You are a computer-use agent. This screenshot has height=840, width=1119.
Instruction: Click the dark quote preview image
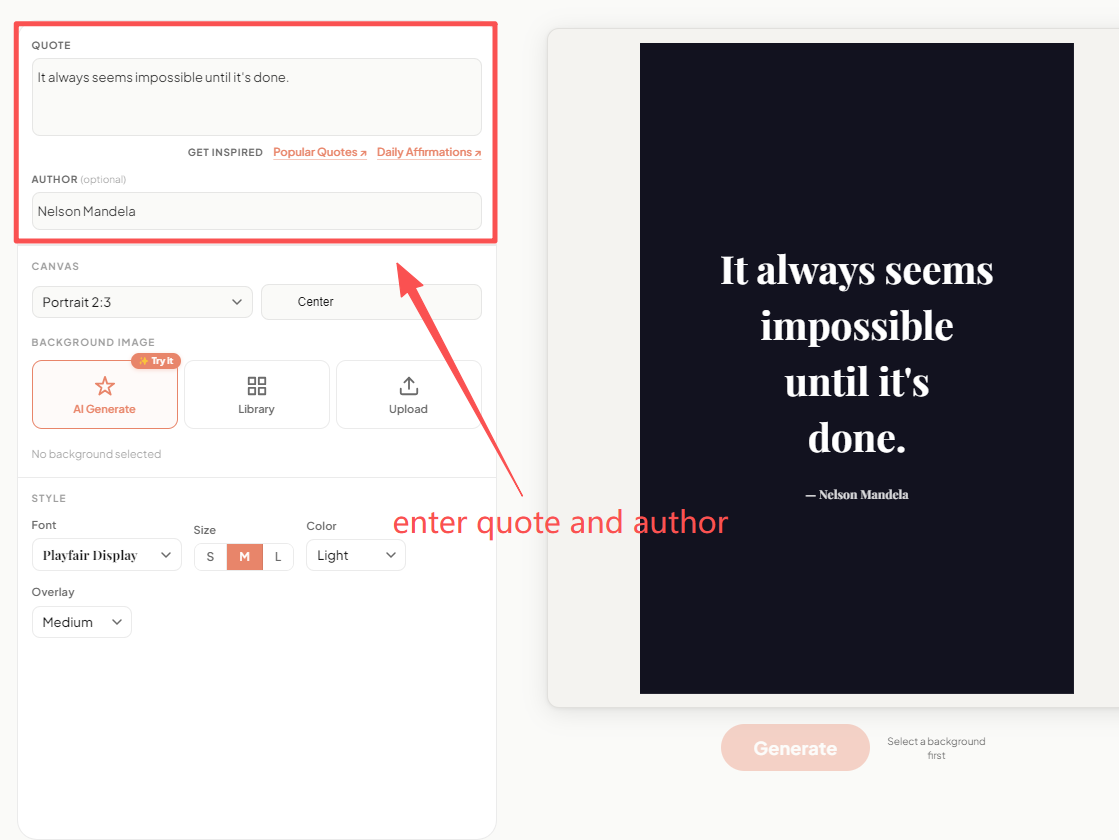[856, 368]
